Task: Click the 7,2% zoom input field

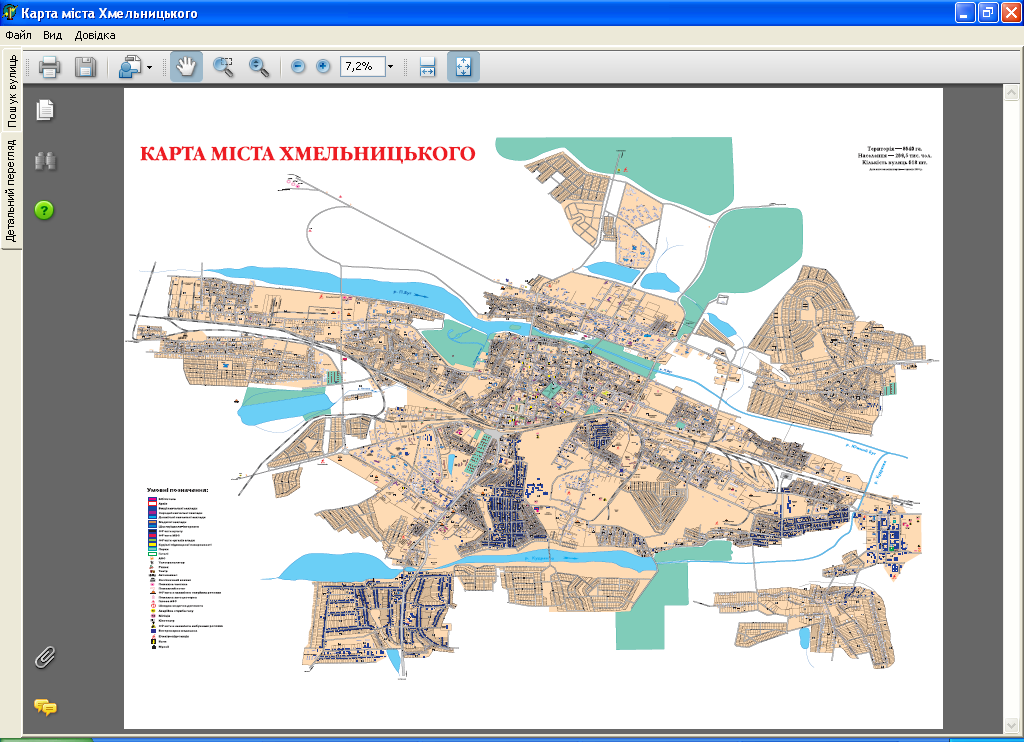Action: point(360,67)
